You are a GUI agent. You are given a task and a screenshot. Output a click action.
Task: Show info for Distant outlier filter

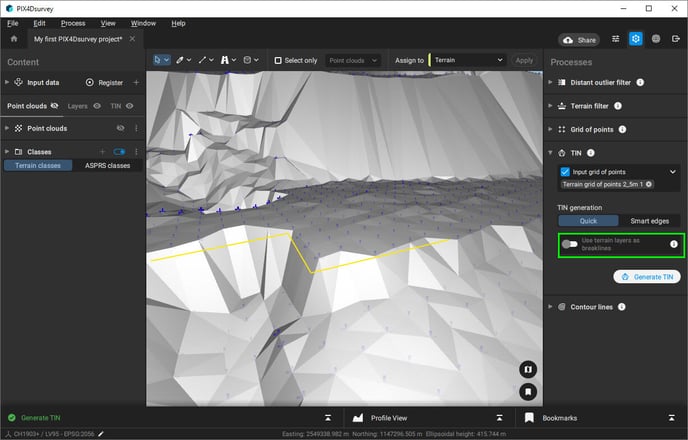pyautogui.click(x=640, y=82)
